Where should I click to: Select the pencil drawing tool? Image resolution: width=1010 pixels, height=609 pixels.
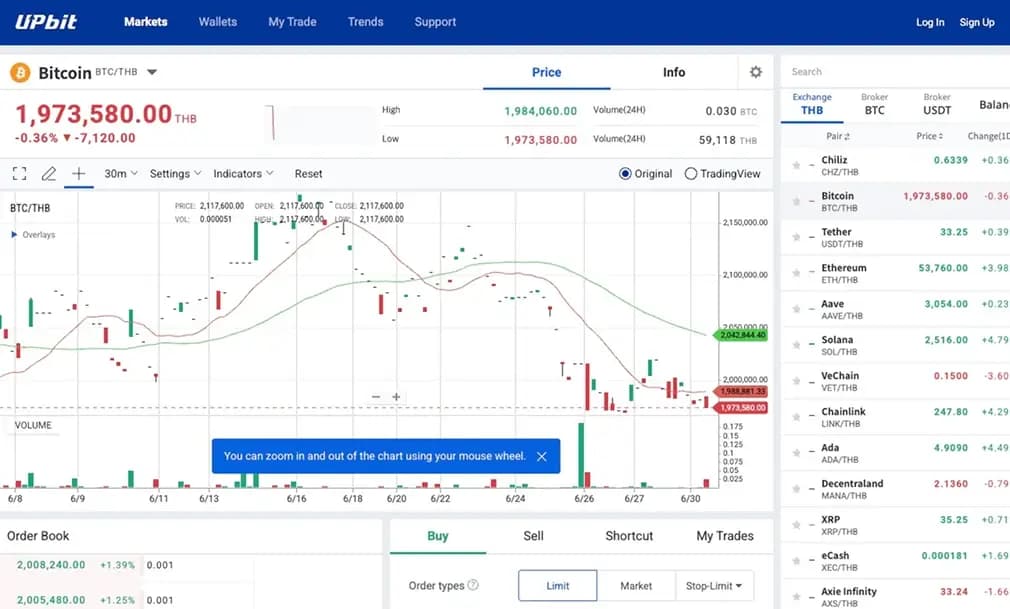click(49, 173)
